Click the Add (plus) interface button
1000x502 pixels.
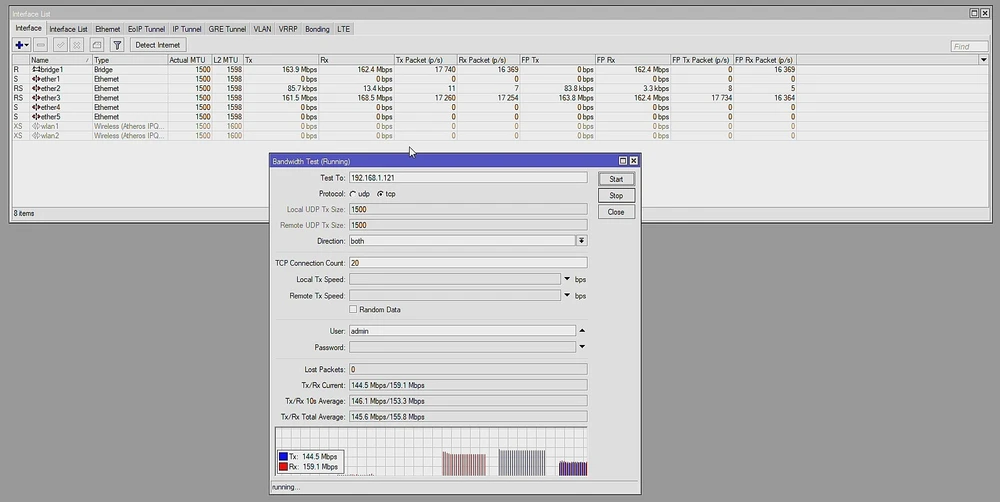(x=20, y=45)
